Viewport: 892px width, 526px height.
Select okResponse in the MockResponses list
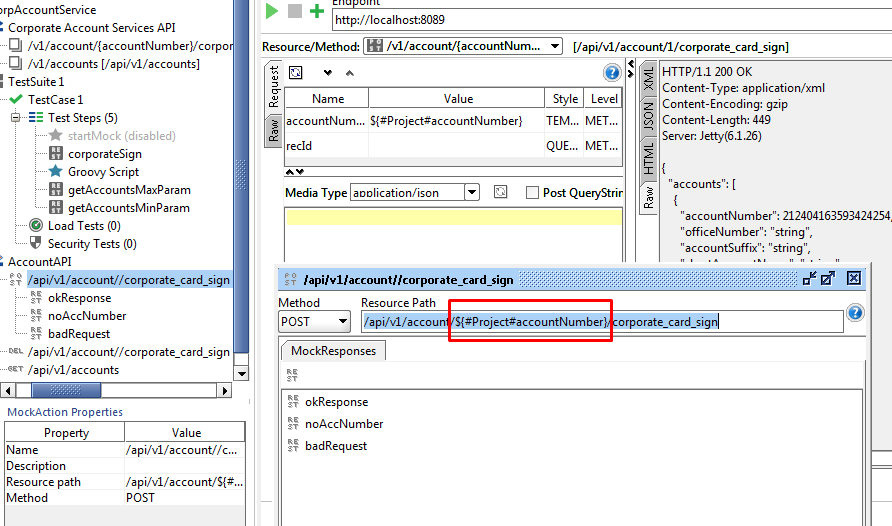tap(336, 402)
